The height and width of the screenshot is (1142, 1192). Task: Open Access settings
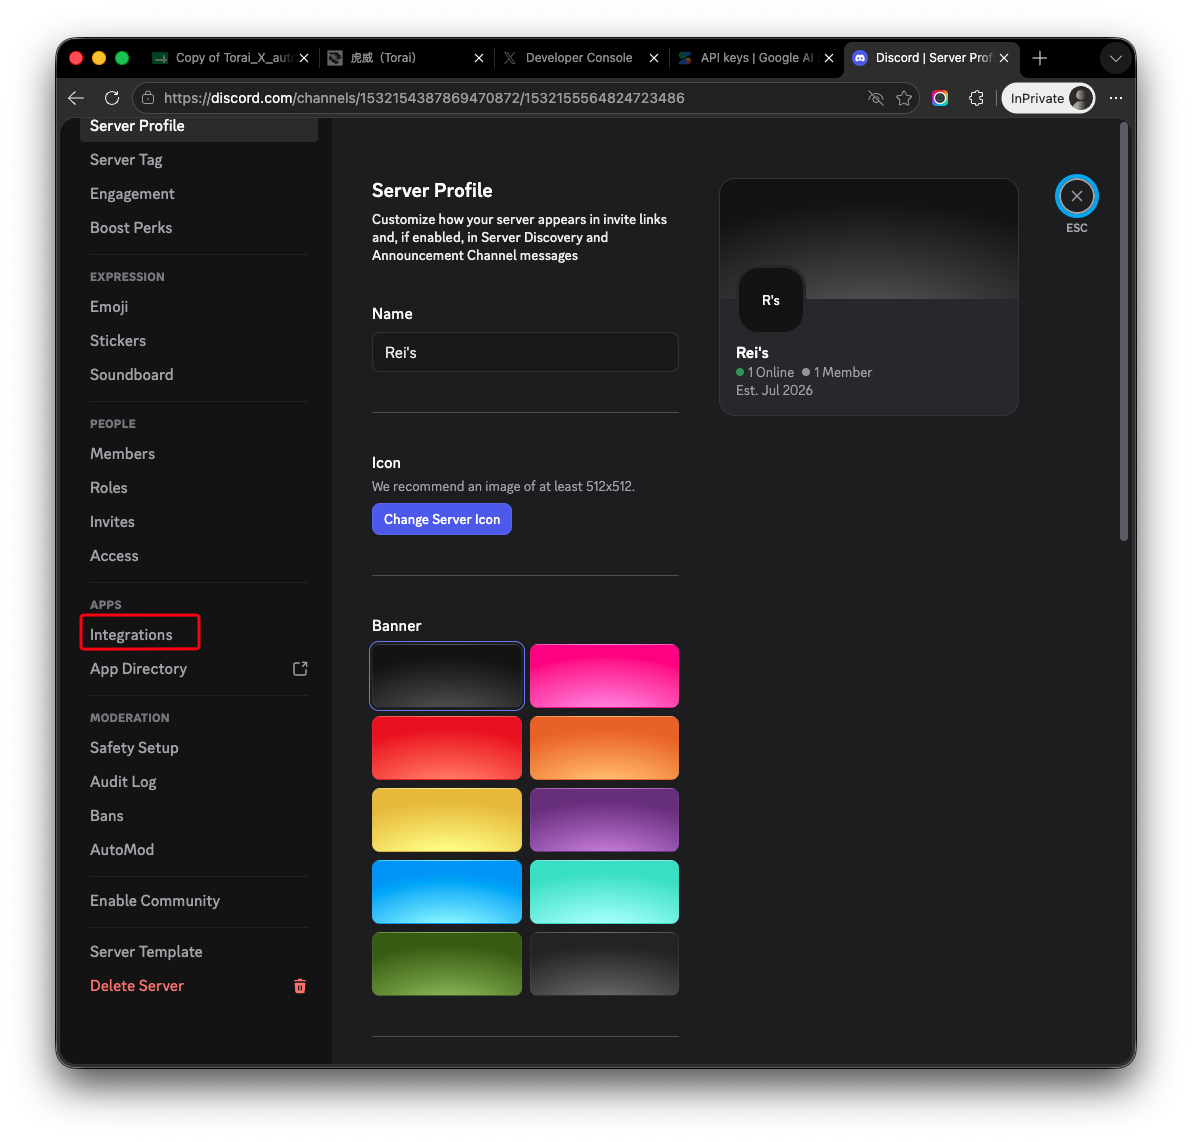[198, 555]
